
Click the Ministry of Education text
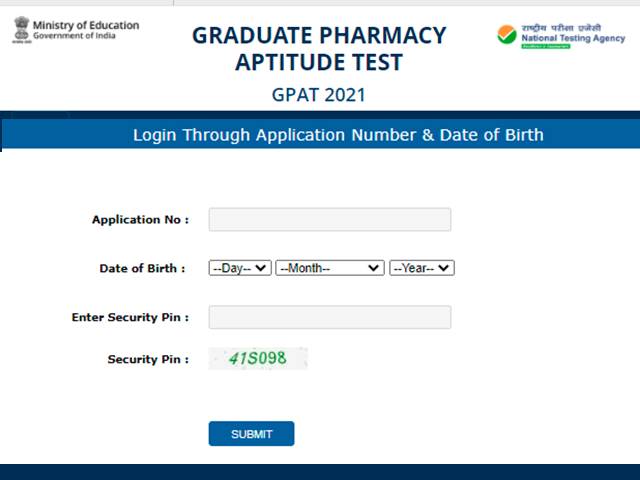point(86,24)
